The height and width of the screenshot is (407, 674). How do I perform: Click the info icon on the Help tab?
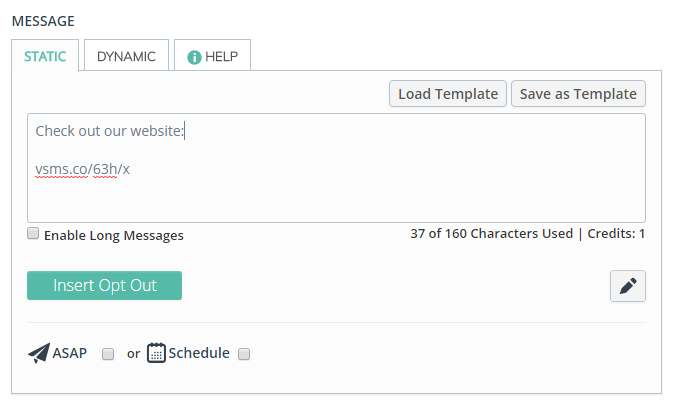tap(194, 57)
